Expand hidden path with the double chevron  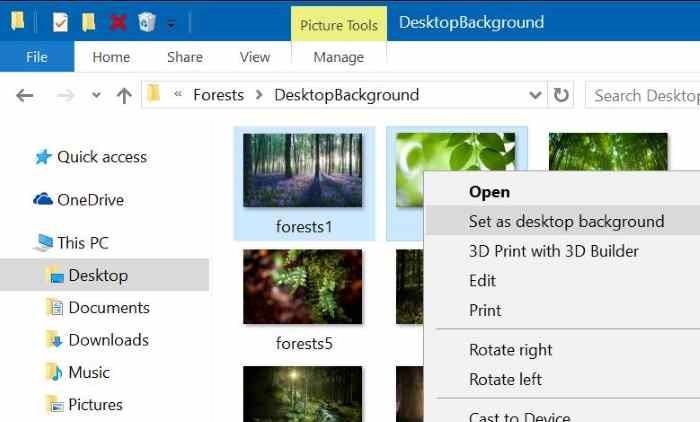[x=178, y=94]
